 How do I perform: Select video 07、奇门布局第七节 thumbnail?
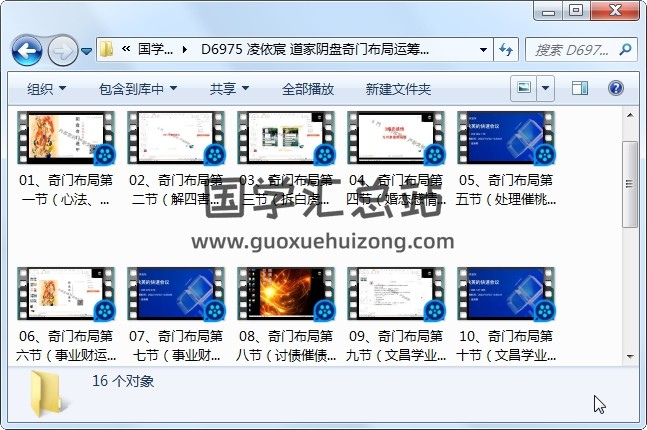[x=176, y=294]
